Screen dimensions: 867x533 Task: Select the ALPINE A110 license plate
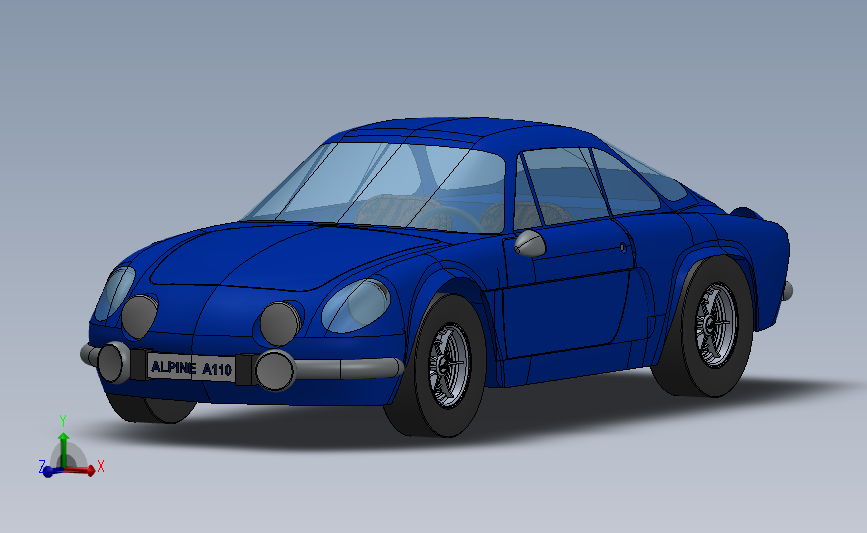(191, 368)
